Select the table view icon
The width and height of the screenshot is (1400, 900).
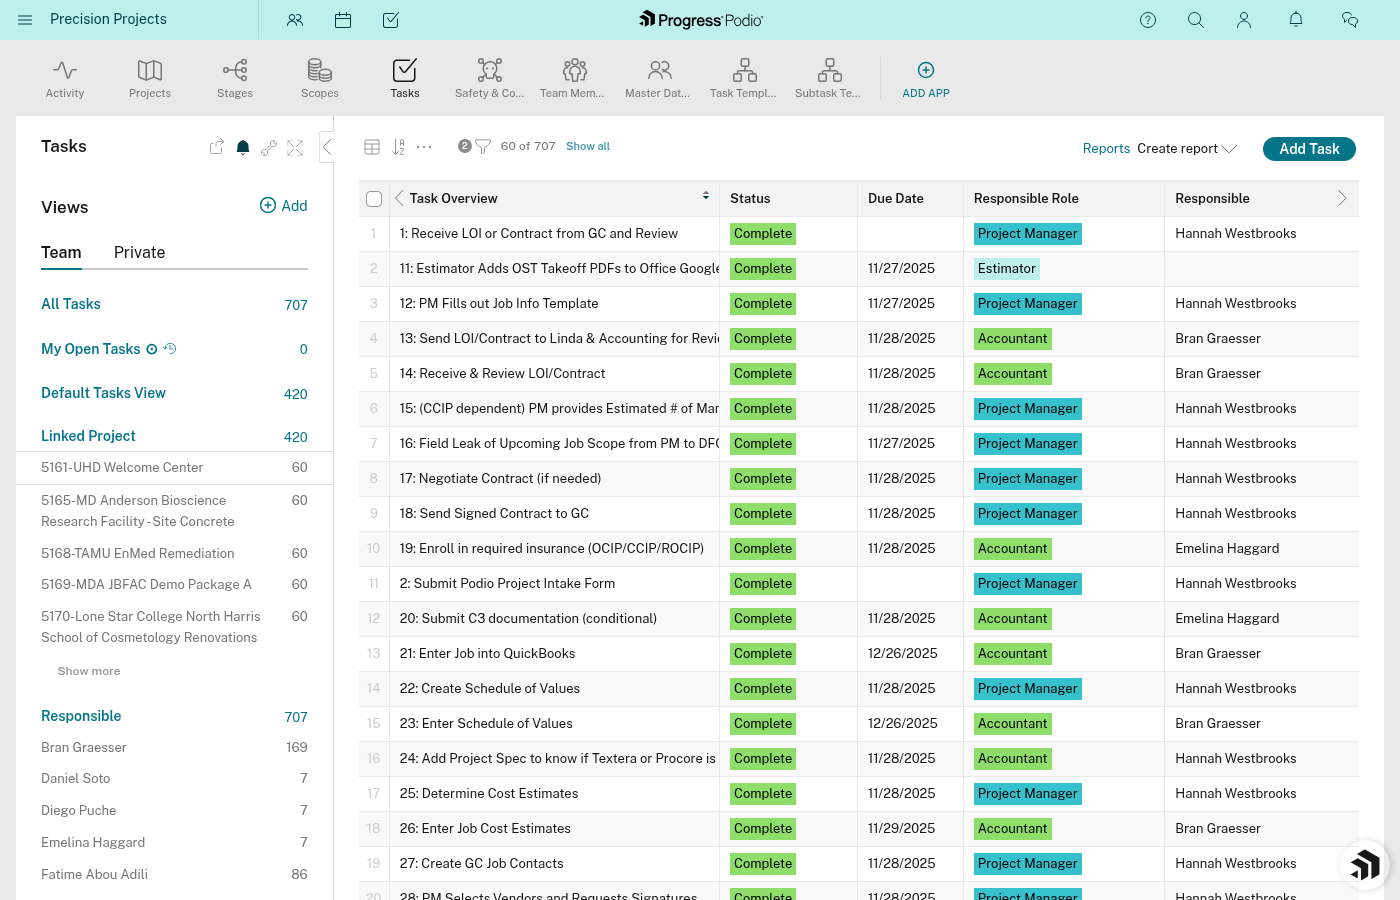[372, 146]
